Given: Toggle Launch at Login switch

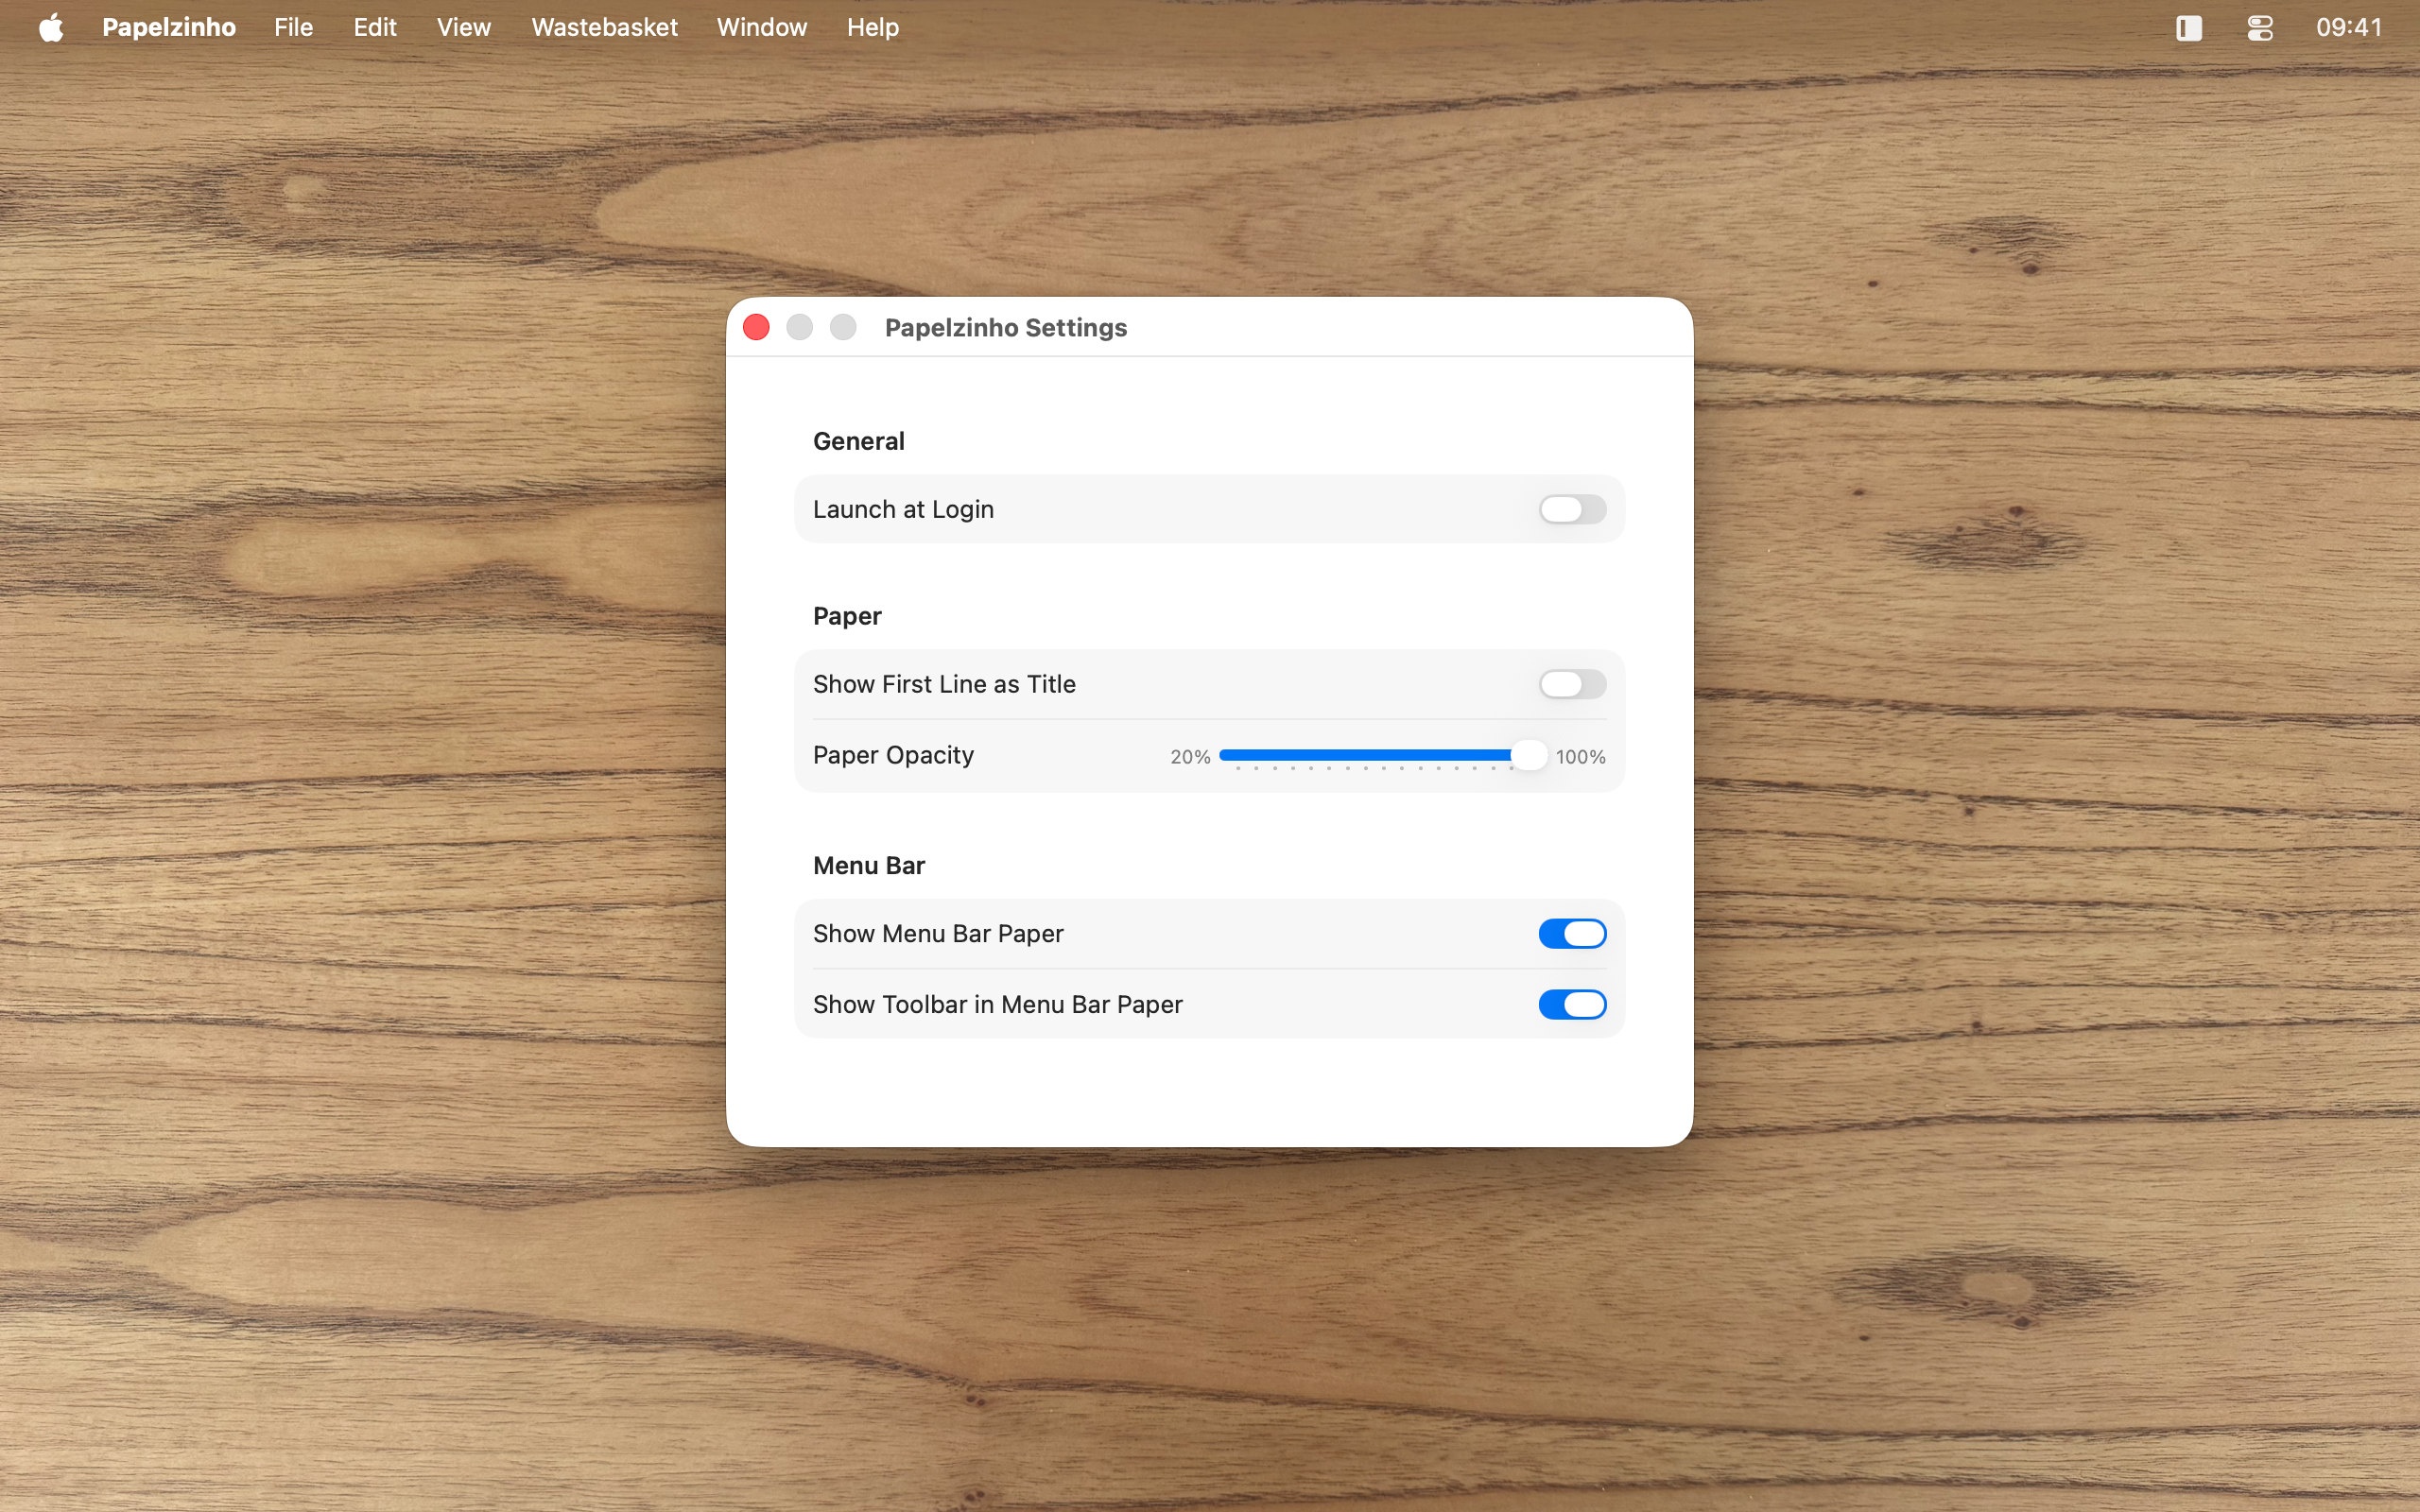Looking at the screenshot, I should 1572,509.
